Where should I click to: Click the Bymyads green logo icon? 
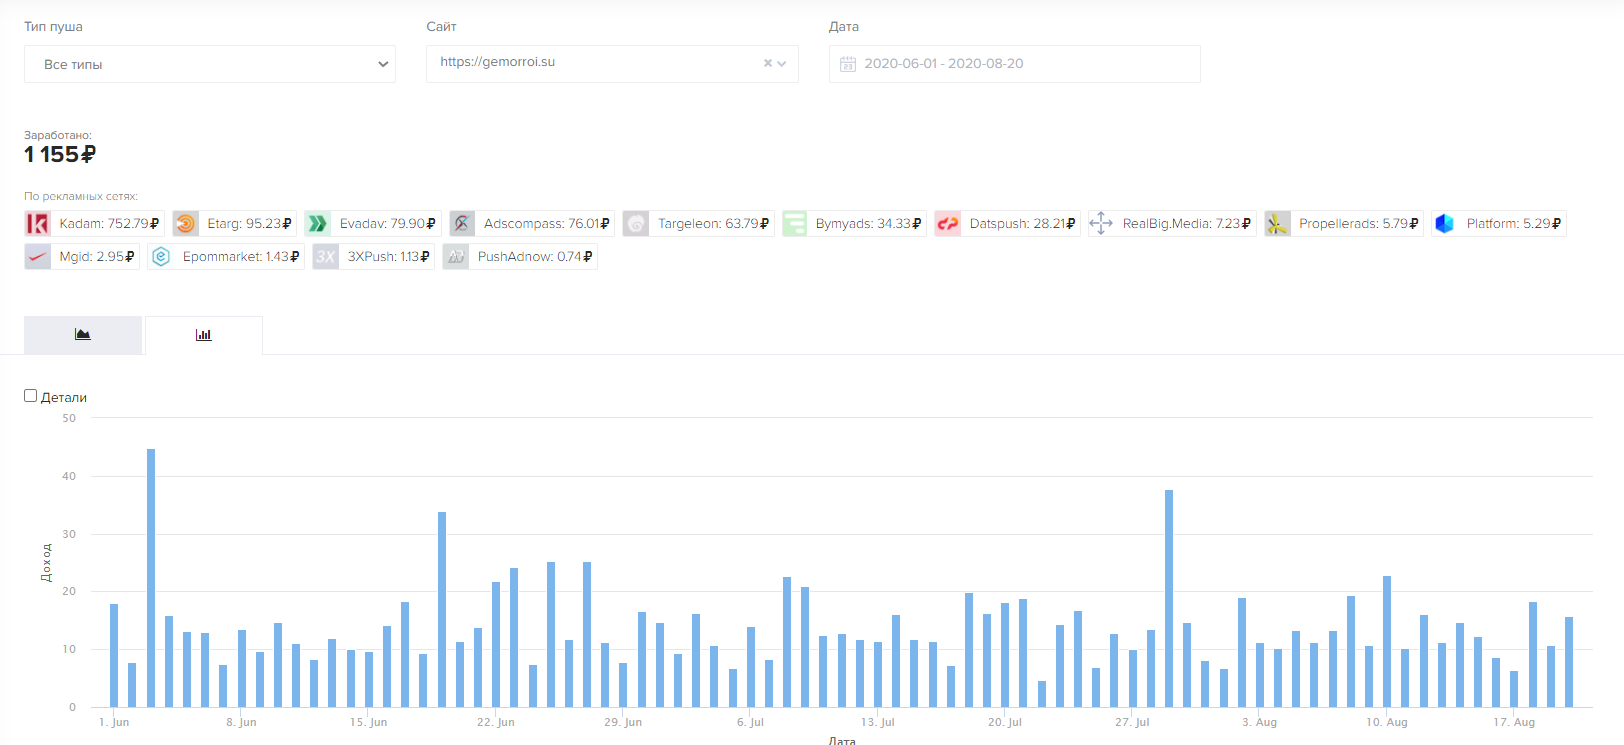[794, 224]
